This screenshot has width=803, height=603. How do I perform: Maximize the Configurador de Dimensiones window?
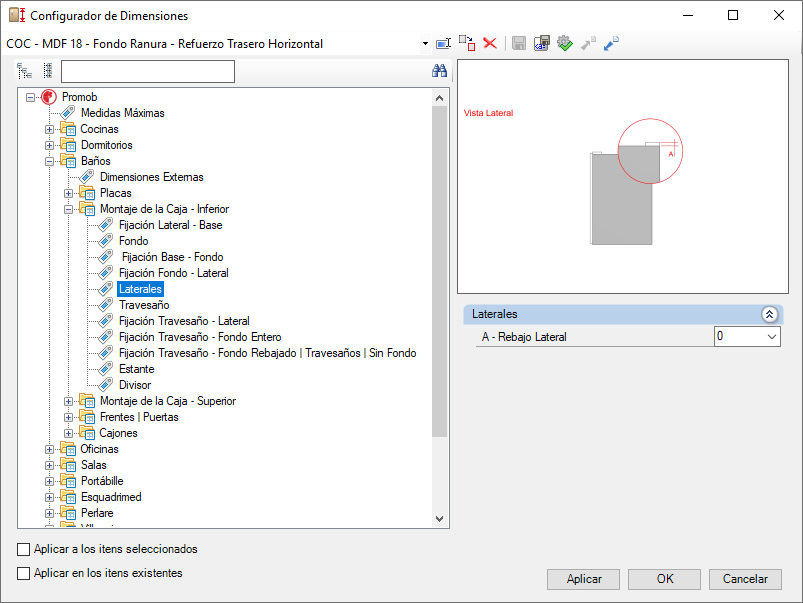coord(733,15)
